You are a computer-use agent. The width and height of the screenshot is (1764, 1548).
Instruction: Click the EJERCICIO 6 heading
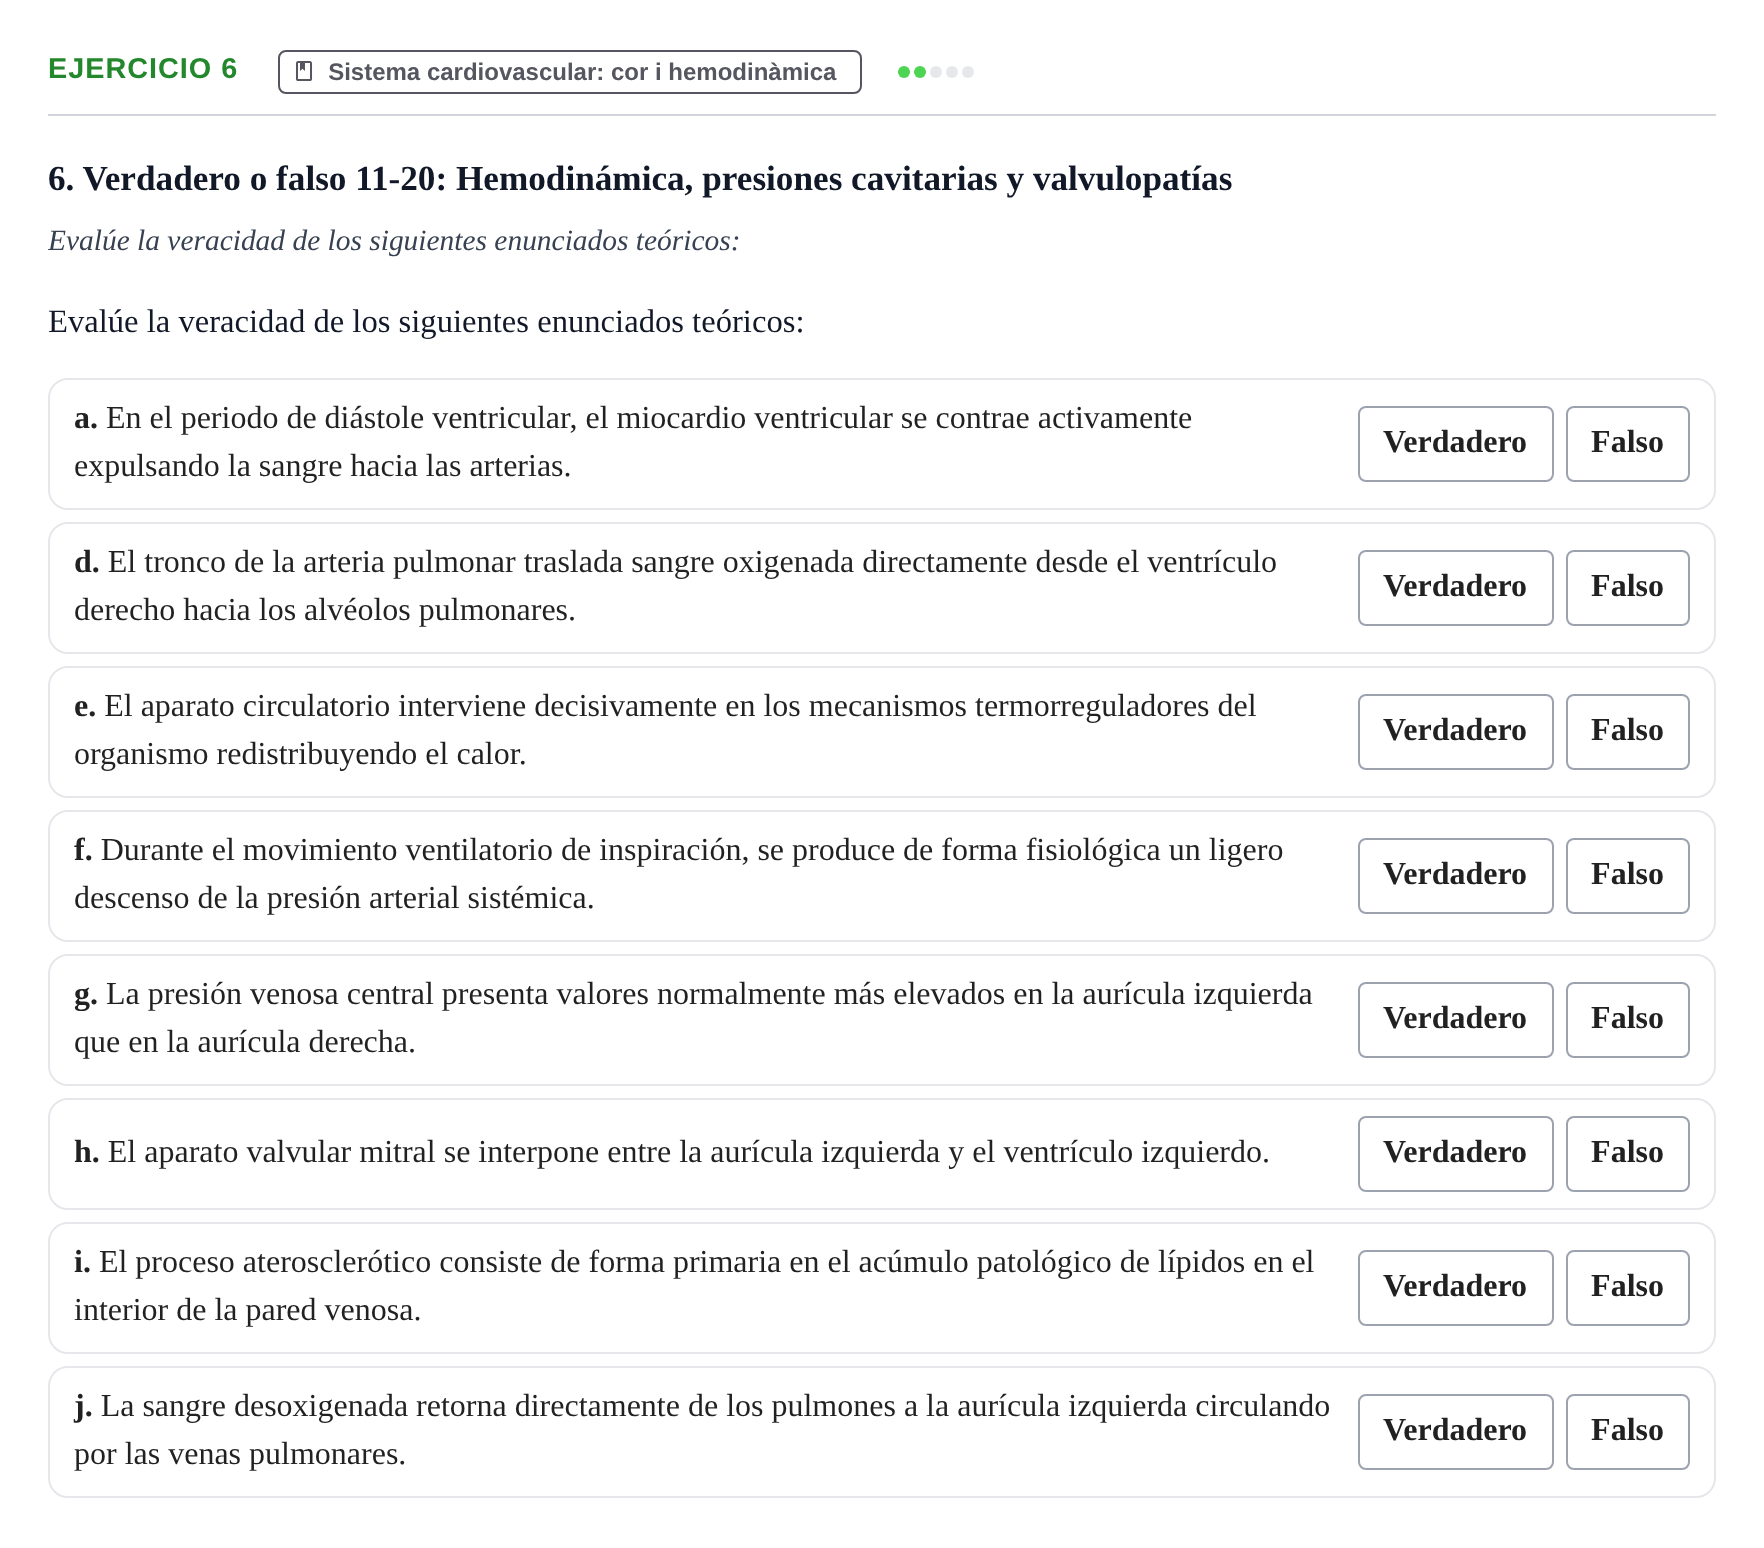tap(143, 69)
